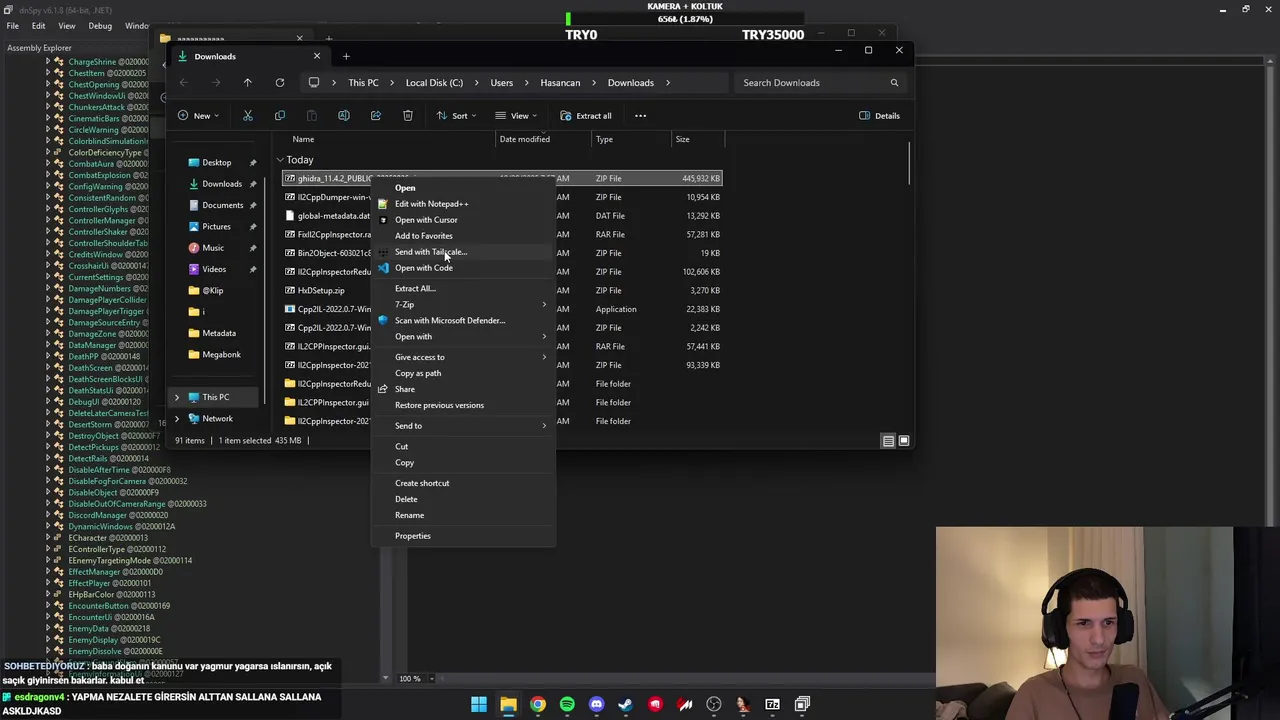This screenshot has height=720, width=1280.
Task: Unpin Desktop from Quick access
Action: click(x=253, y=162)
